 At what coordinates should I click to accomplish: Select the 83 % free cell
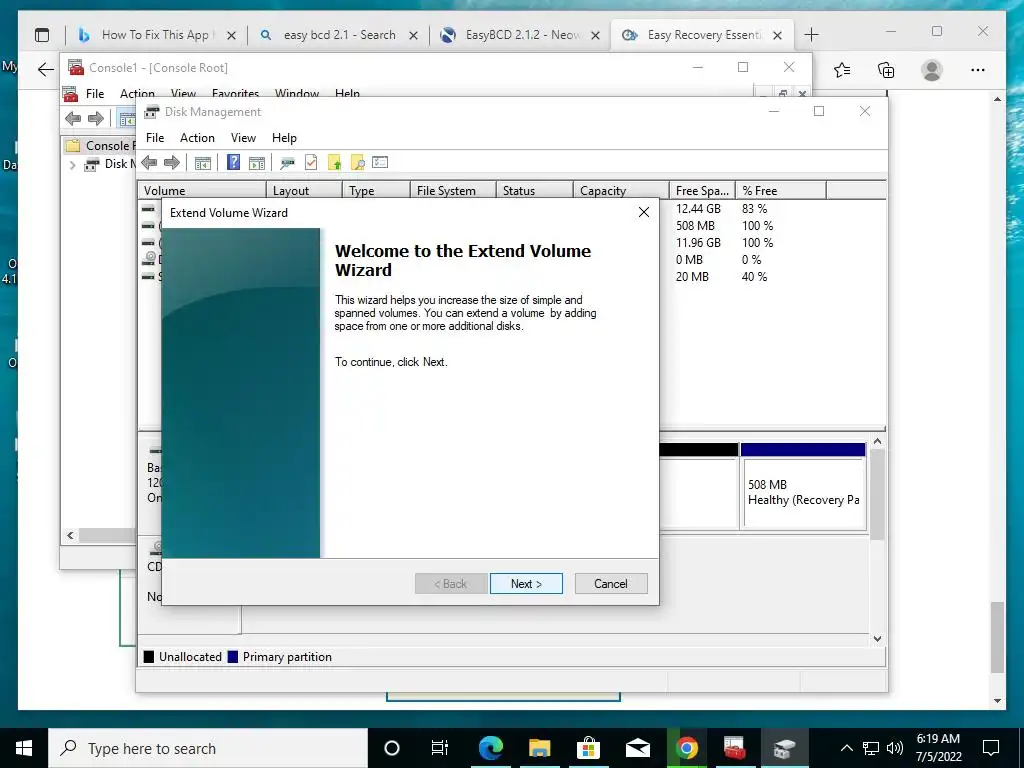point(754,209)
